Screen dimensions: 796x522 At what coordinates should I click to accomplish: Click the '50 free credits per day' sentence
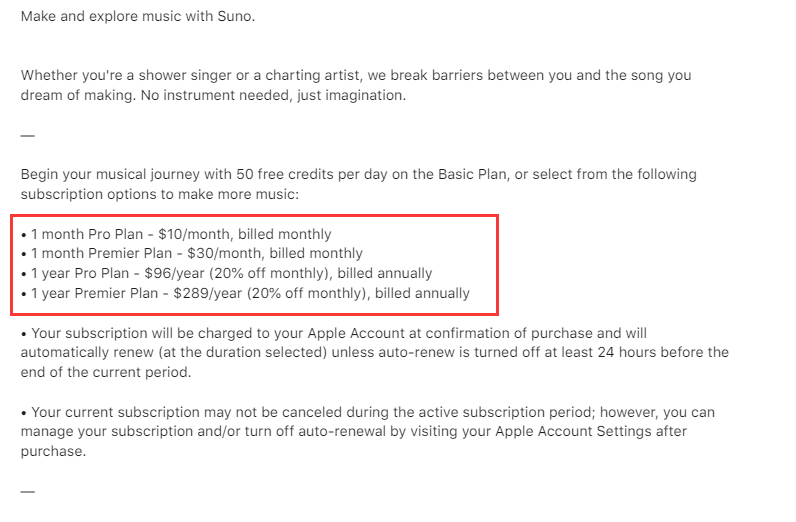click(x=358, y=174)
